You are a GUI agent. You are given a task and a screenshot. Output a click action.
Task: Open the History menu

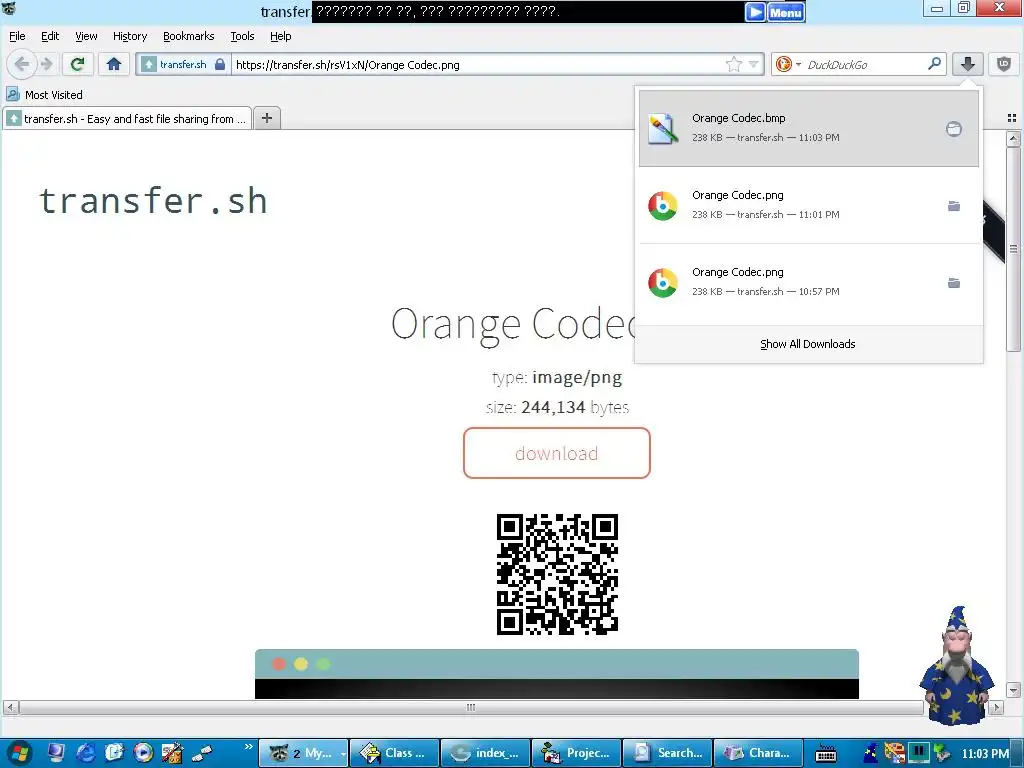click(130, 36)
